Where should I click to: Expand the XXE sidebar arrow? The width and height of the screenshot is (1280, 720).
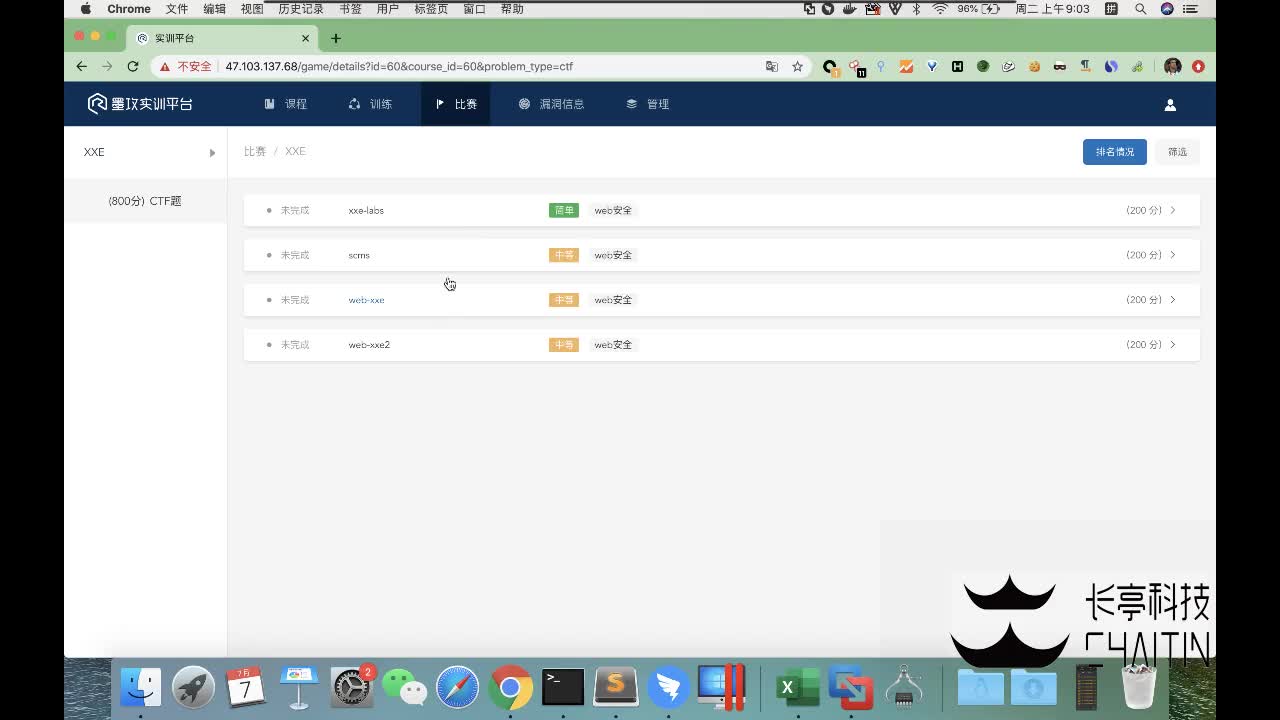coord(212,153)
